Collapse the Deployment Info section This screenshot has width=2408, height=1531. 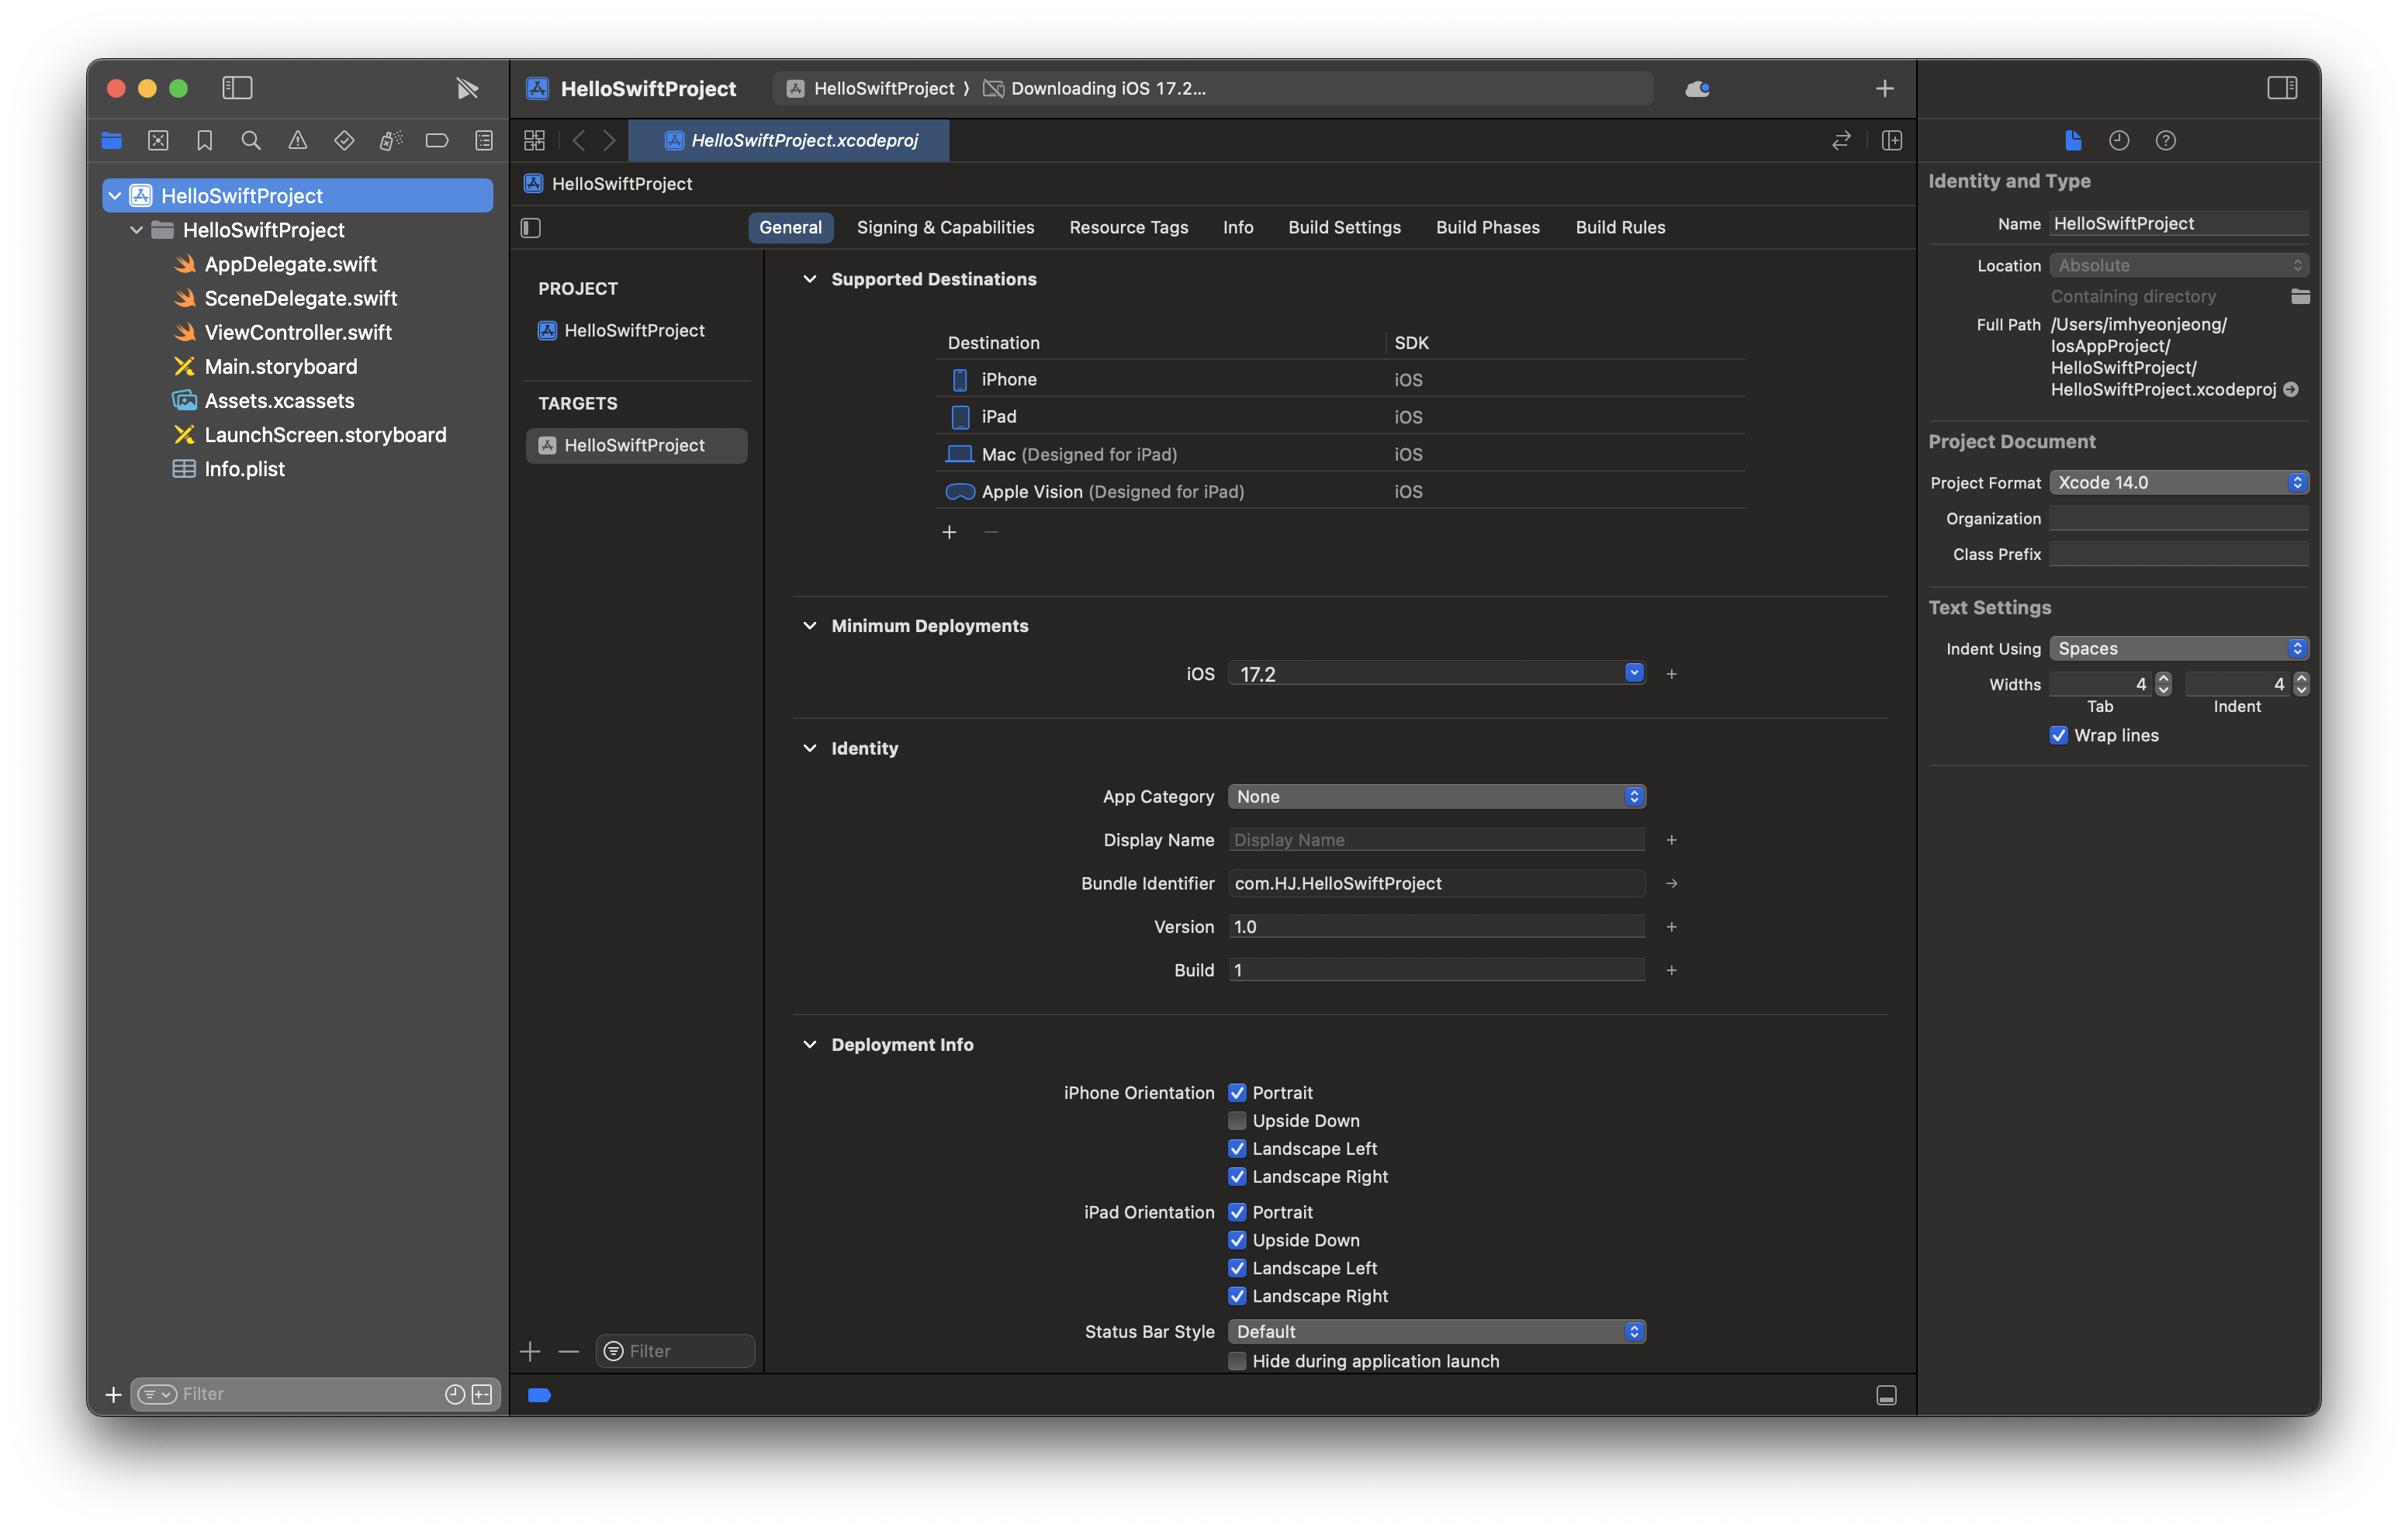tap(810, 1045)
